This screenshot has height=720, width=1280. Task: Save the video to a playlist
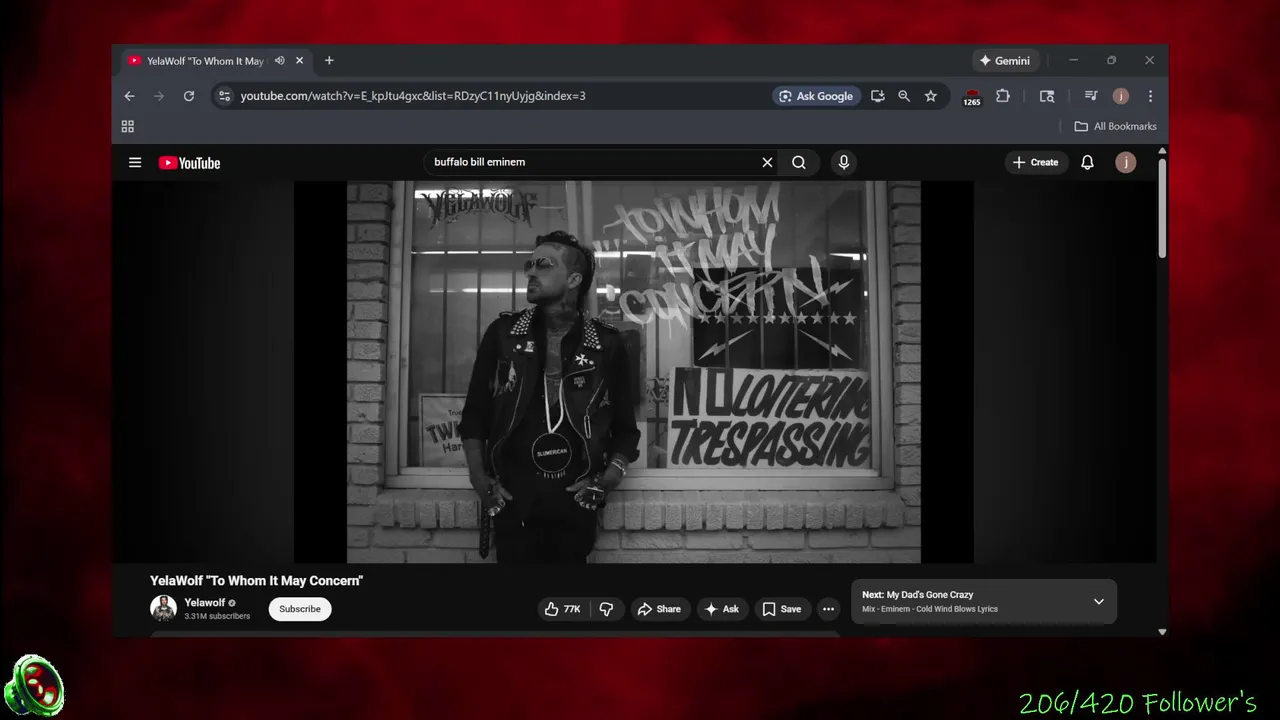pyautogui.click(x=782, y=609)
